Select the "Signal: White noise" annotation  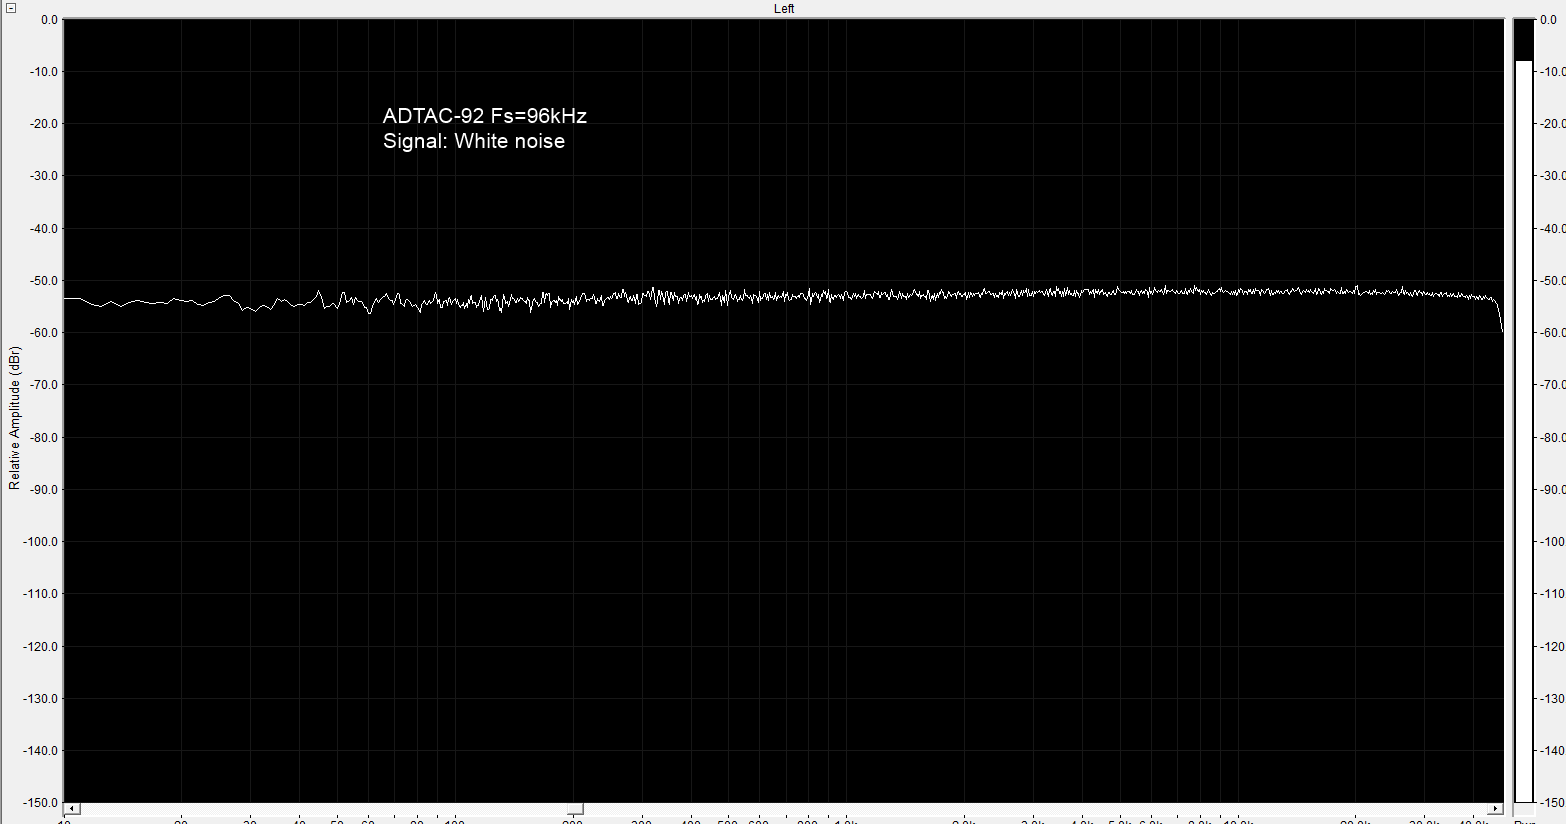[x=474, y=141]
